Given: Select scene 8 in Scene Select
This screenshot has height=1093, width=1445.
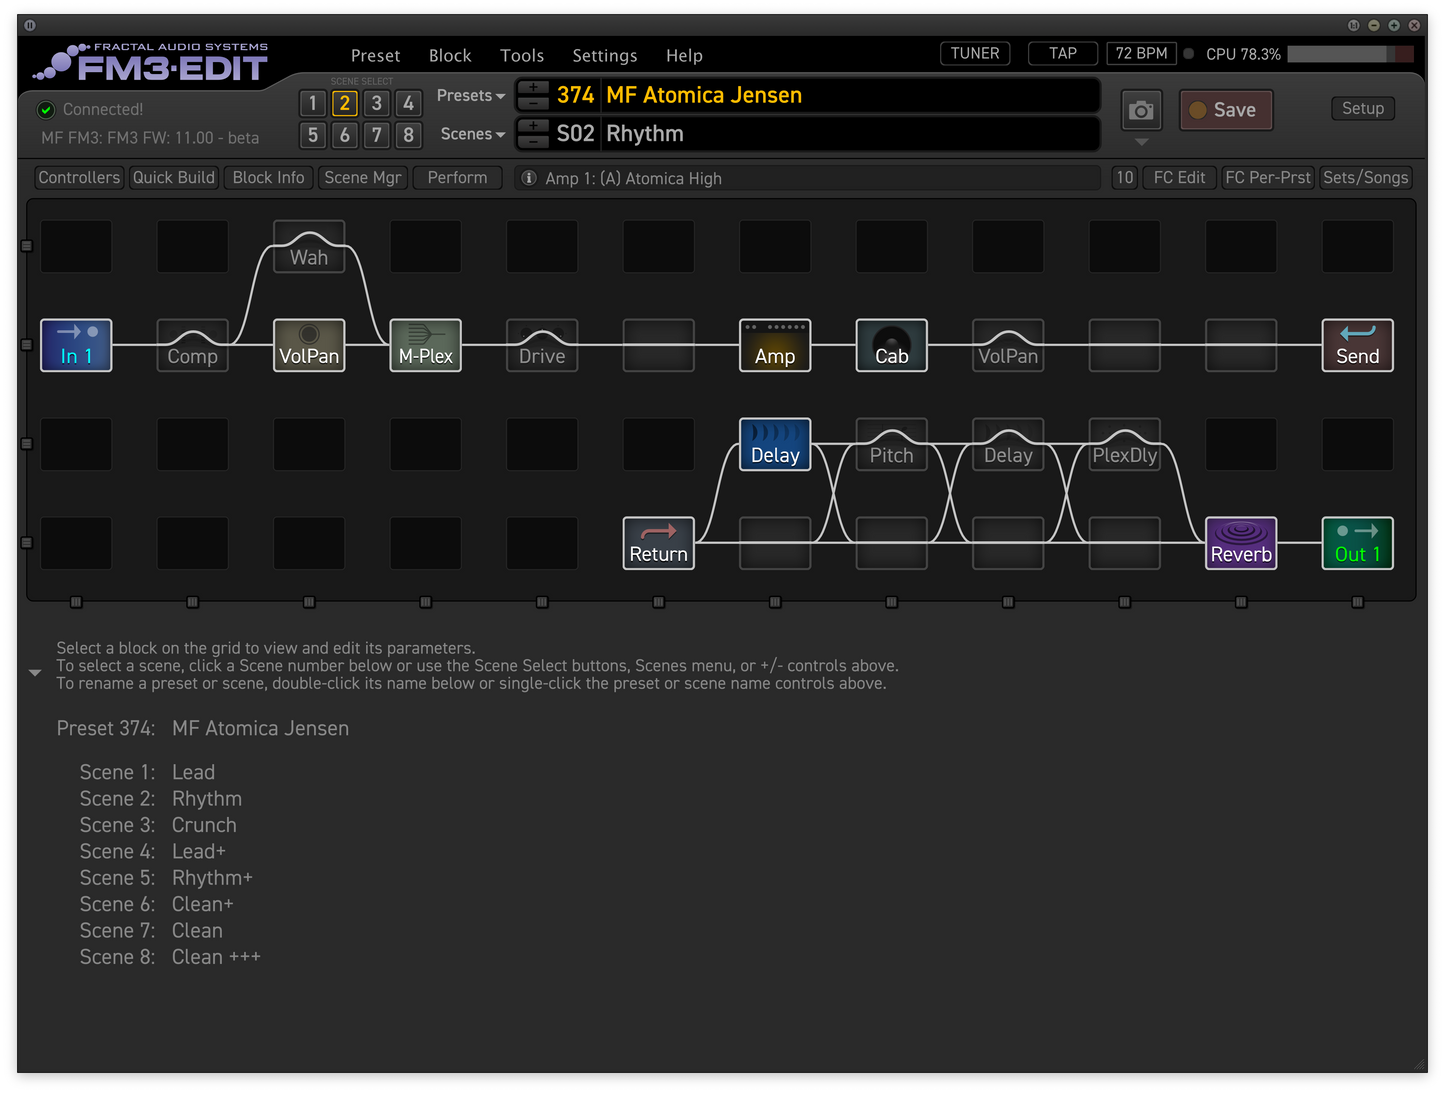Looking at the screenshot, I should [x=408, y=135].
